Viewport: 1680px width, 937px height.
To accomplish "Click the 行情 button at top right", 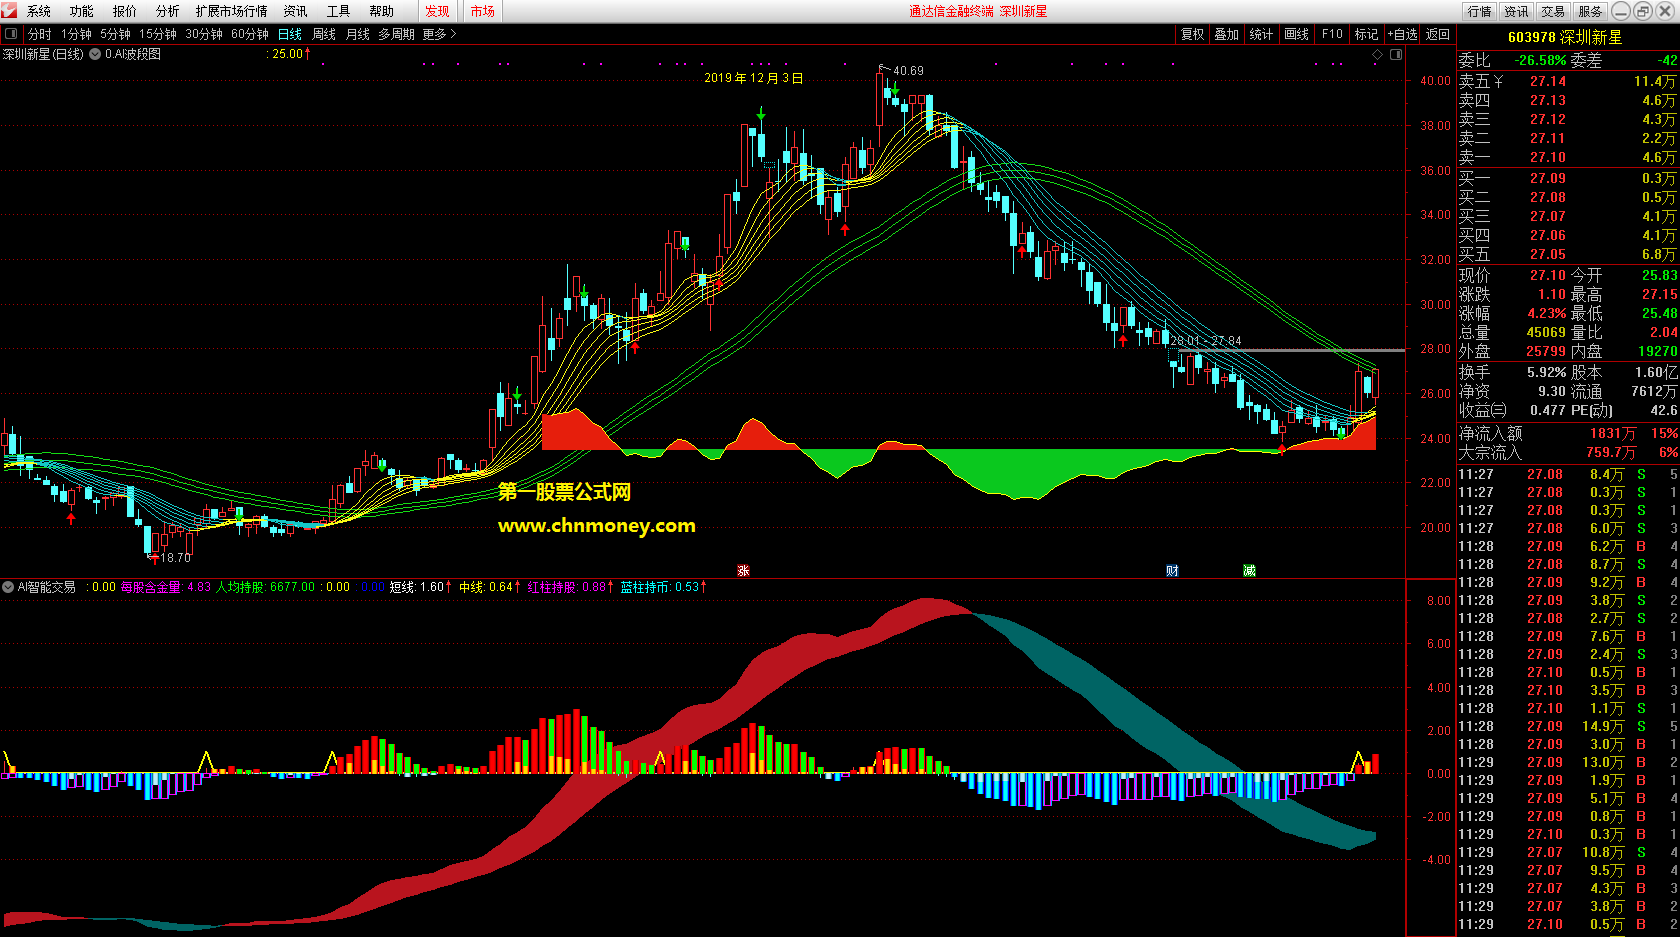I will 1480,11.
